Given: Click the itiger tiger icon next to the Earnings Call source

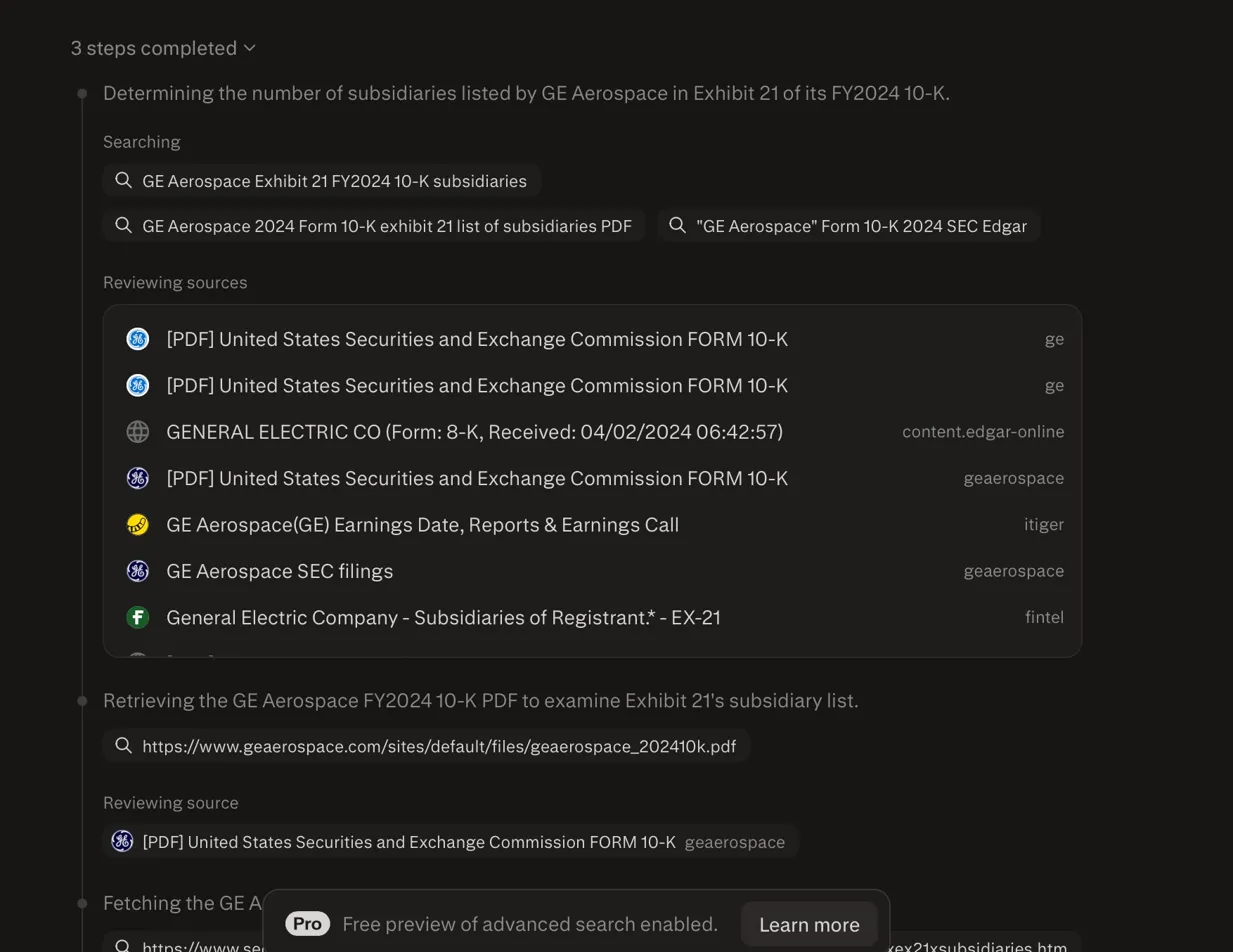Looking at the screenshot, I should (x=137, y=524).
